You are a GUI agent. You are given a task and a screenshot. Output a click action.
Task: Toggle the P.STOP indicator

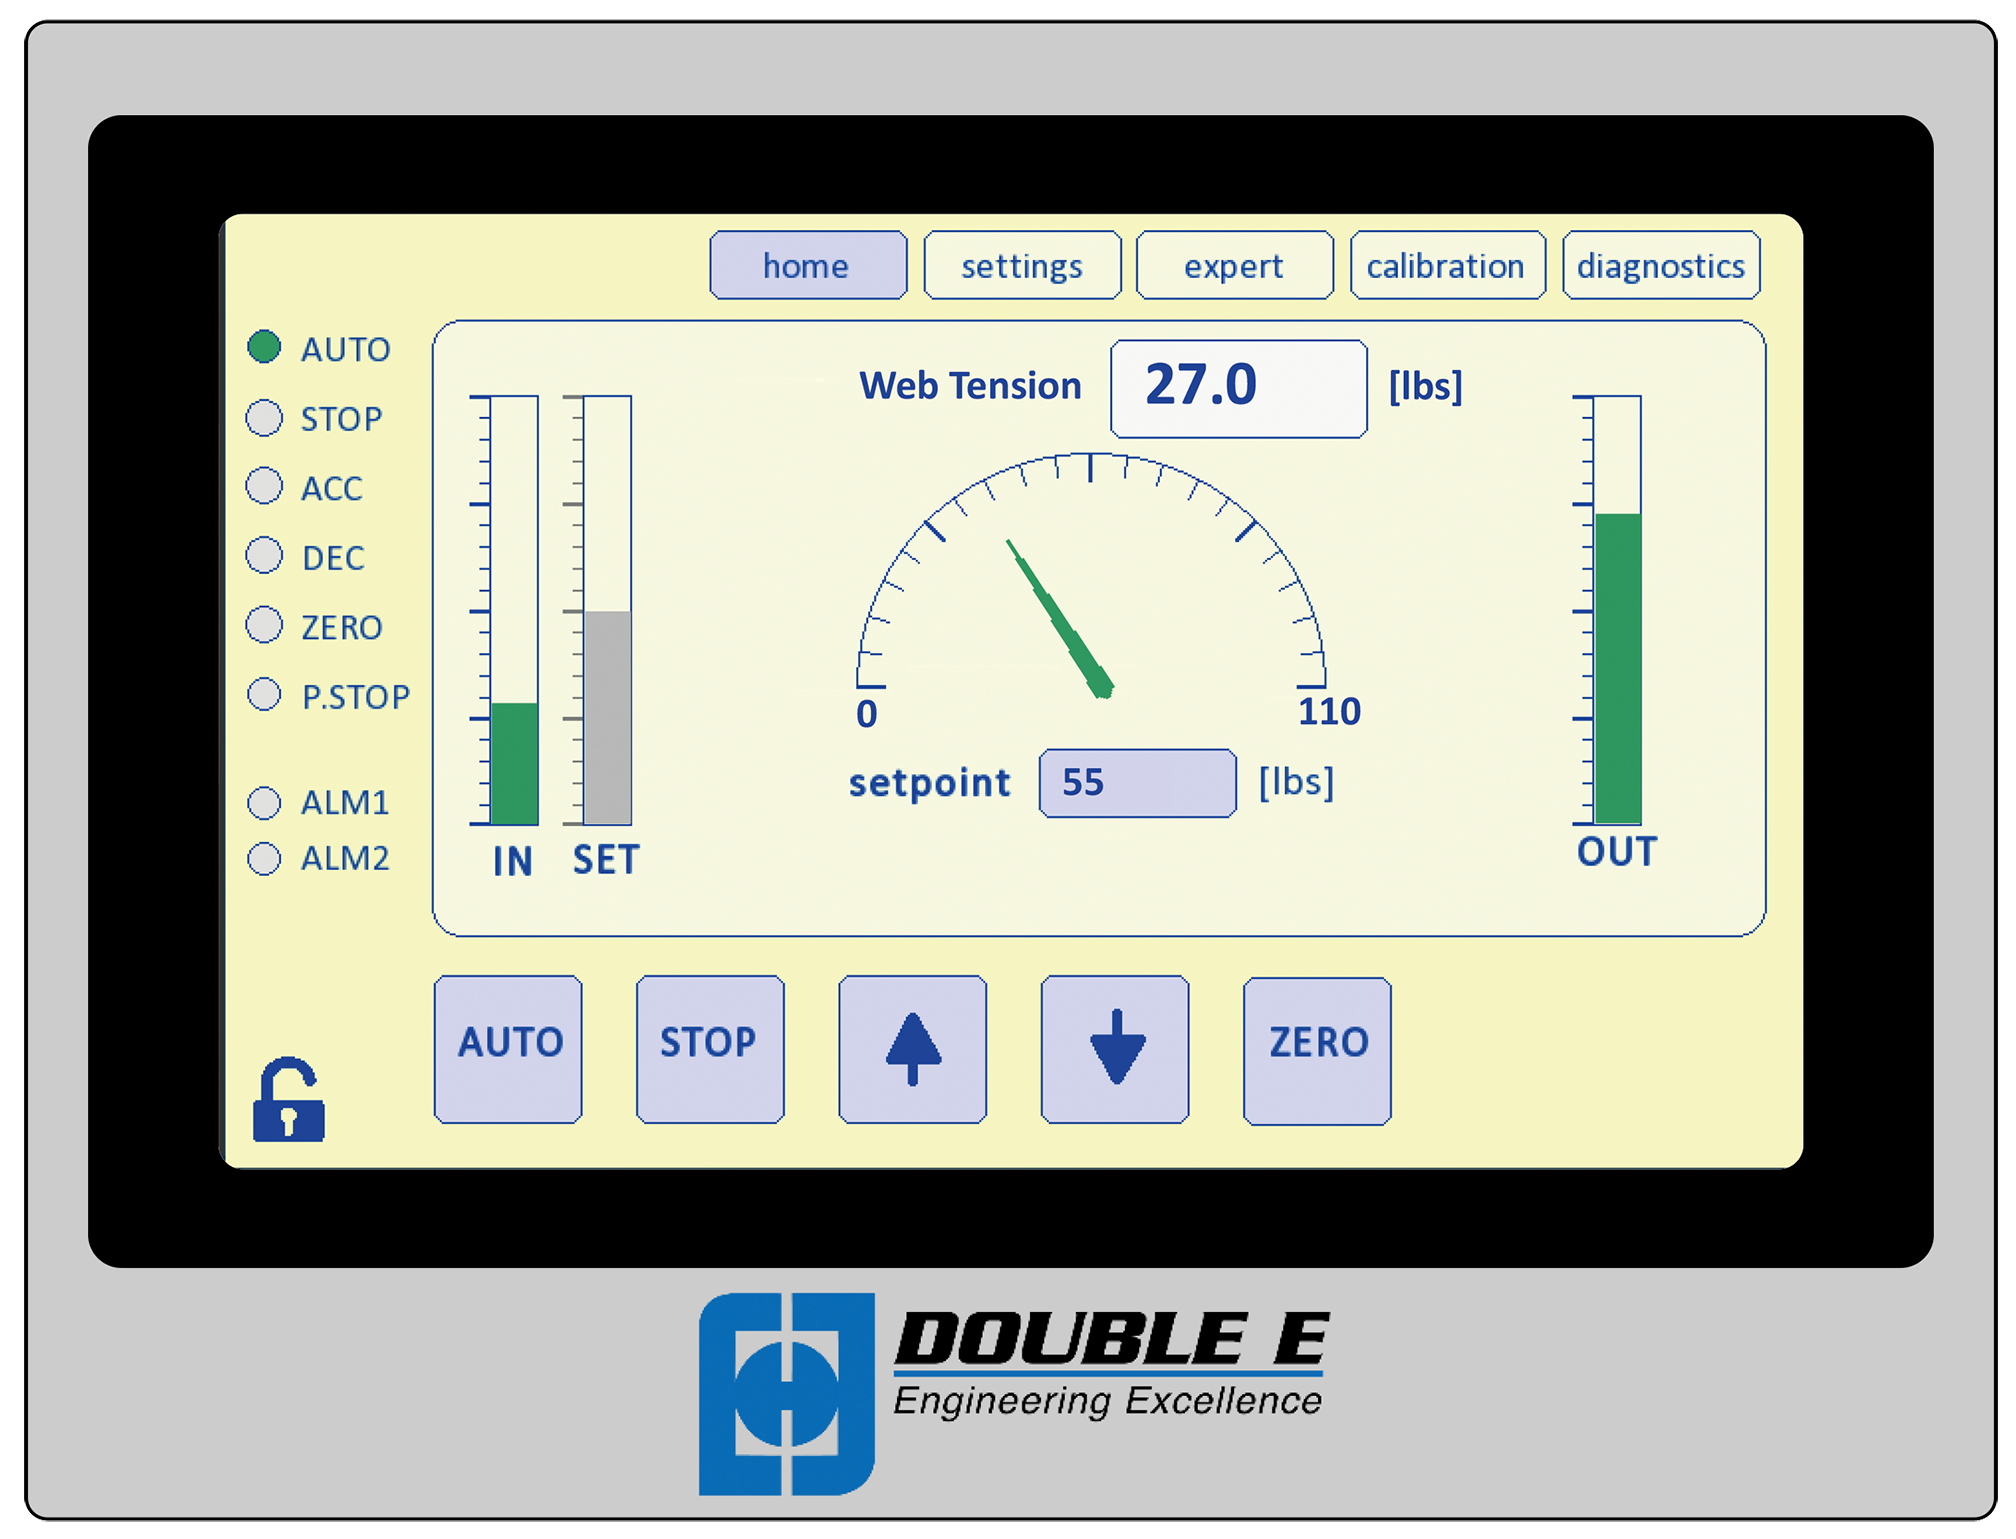point(265,693)
